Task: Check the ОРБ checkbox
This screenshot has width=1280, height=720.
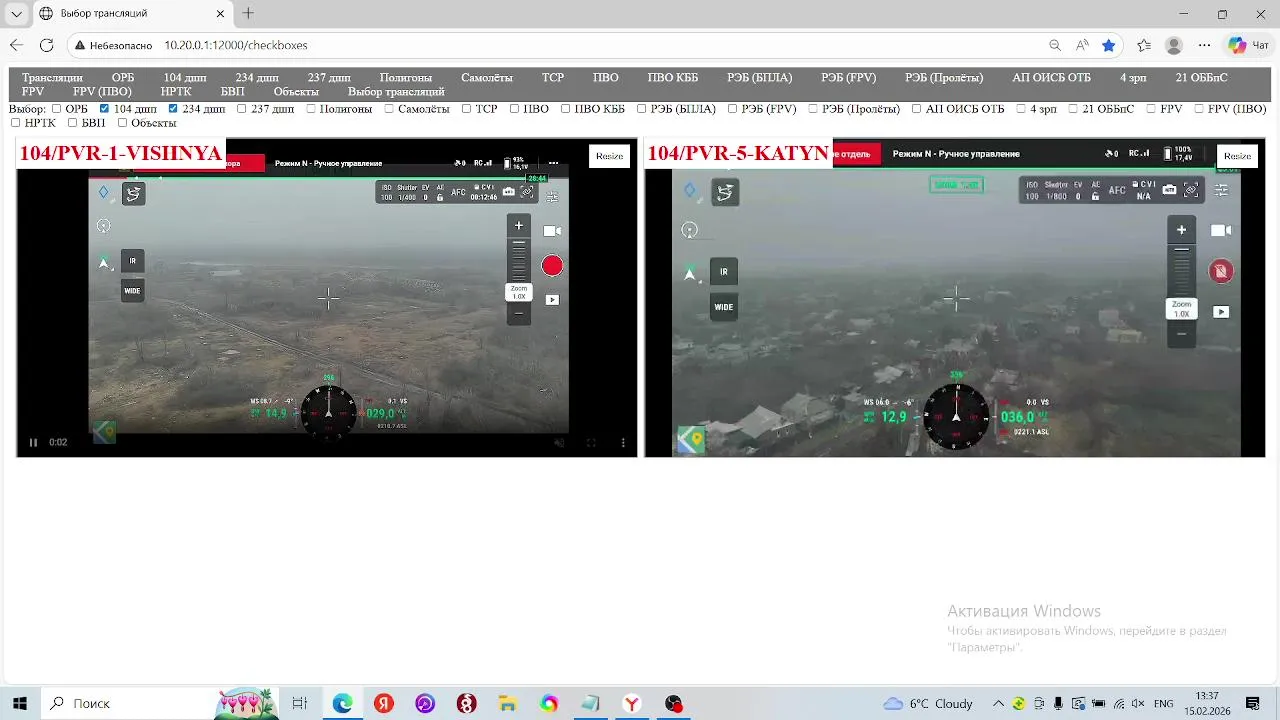Action: (x=57, y=109)
